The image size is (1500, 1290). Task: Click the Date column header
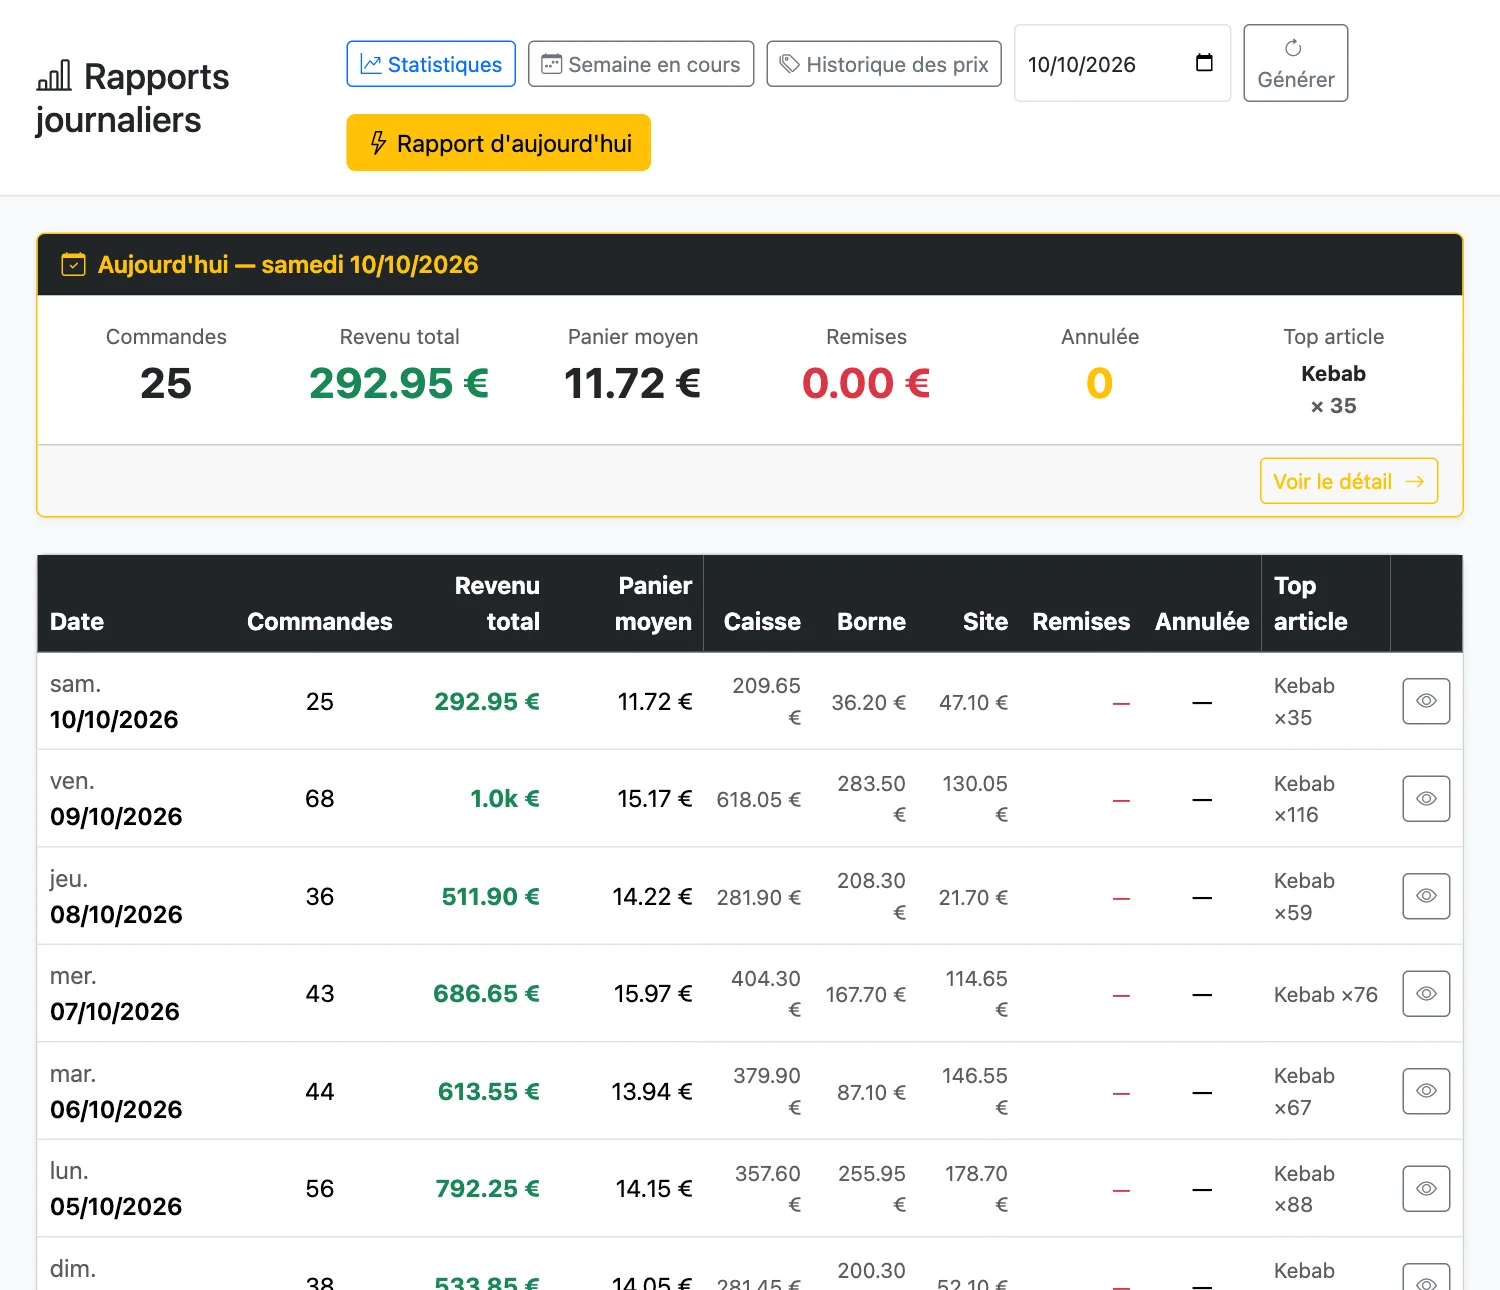(x=77, y=622)
